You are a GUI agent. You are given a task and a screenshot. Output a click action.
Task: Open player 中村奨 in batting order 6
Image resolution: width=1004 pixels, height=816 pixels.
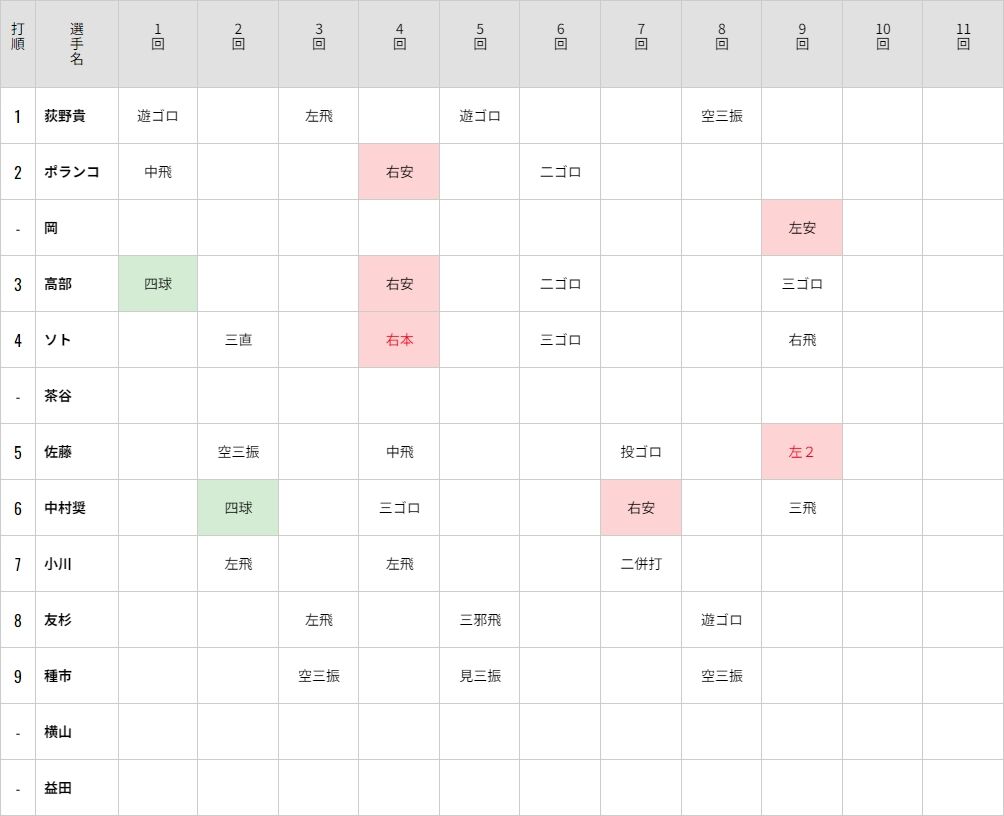tap(65, 508)
